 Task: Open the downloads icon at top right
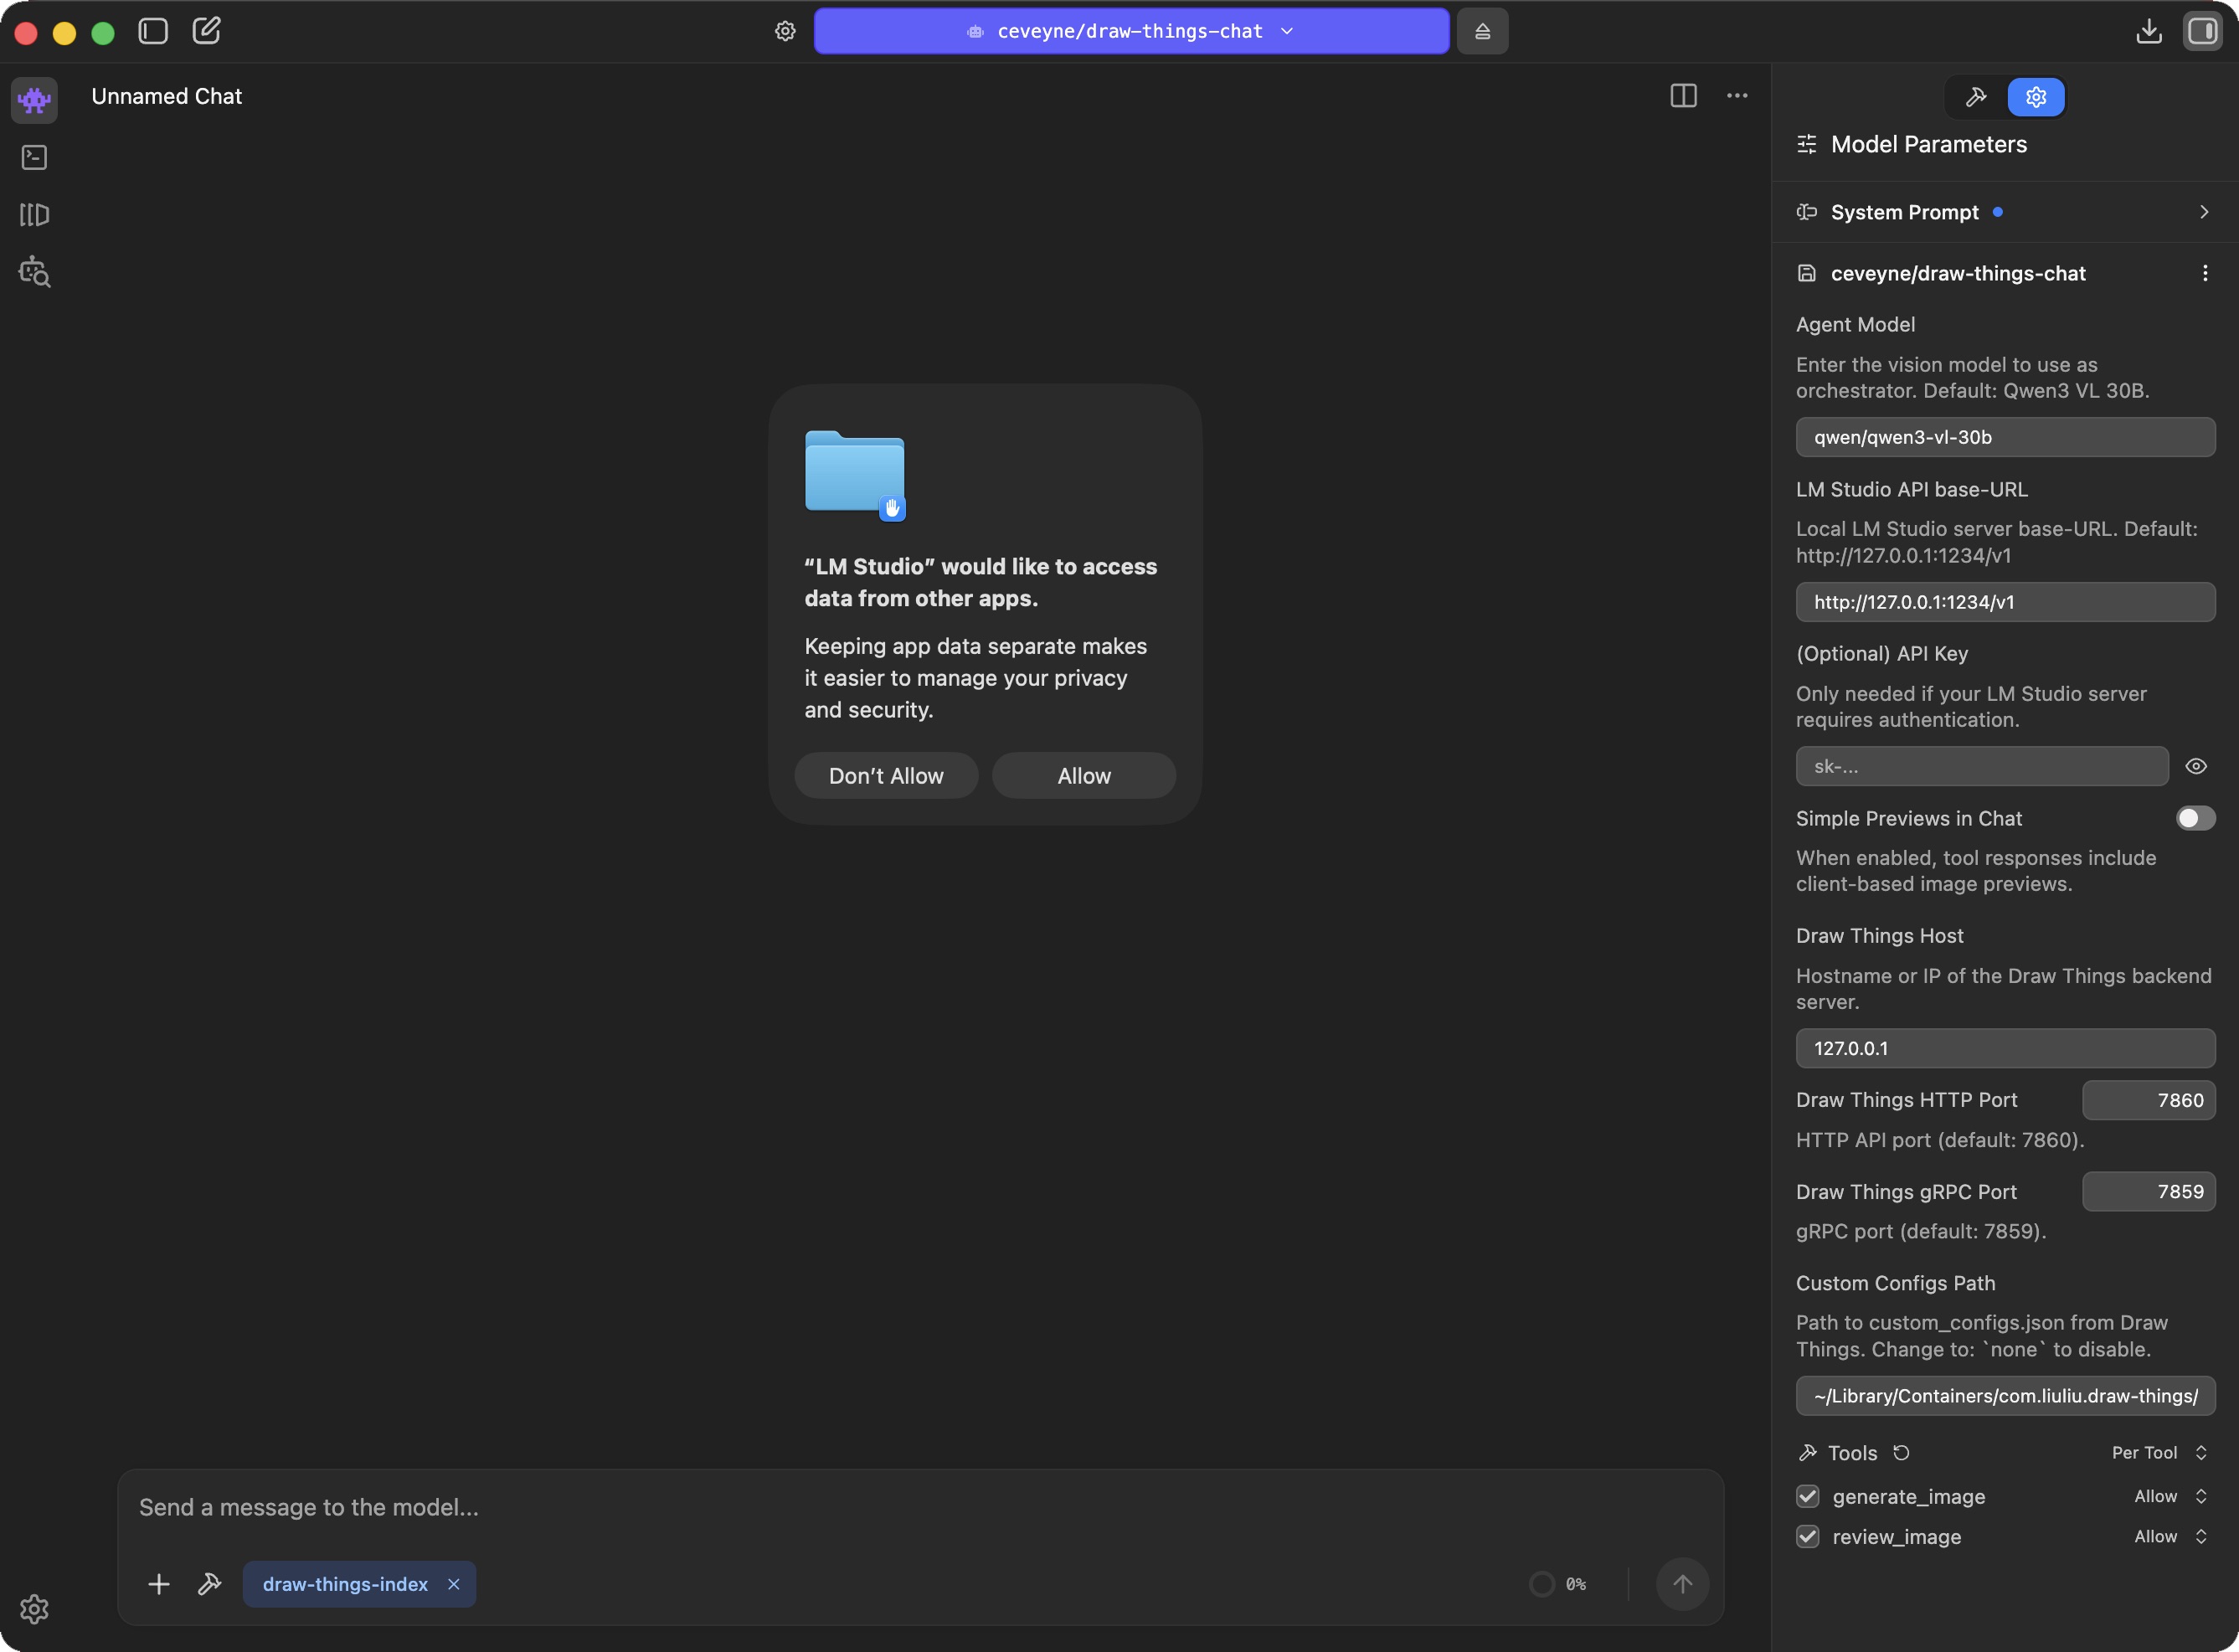click(2148, 31)
